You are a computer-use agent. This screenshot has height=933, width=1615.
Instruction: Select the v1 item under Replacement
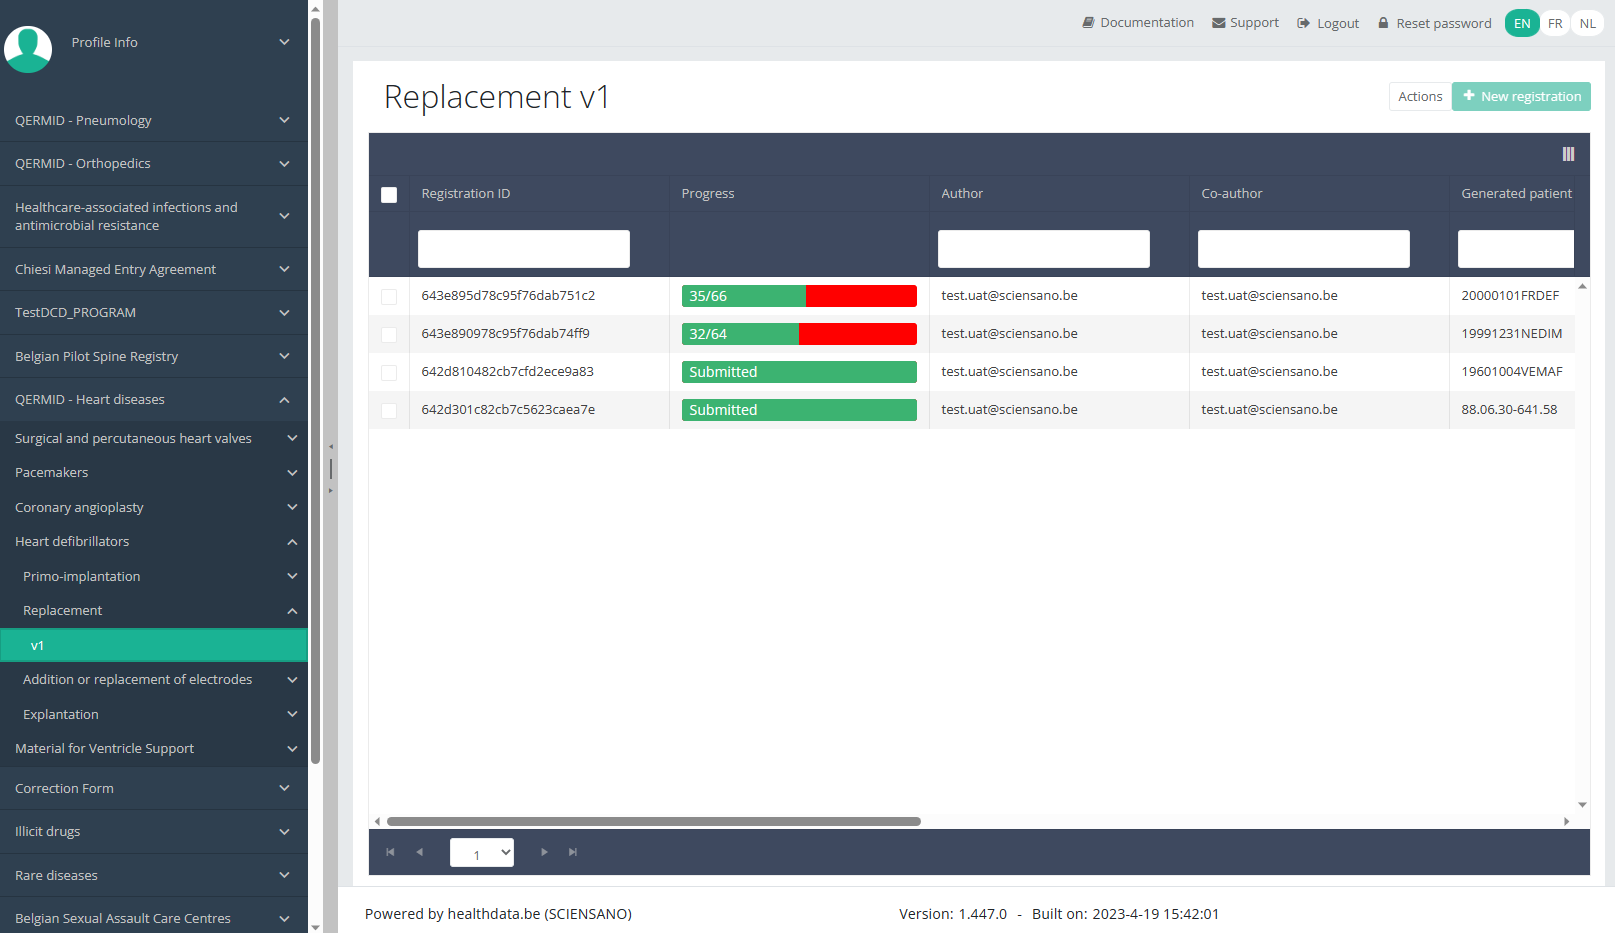pyautogui.click(x=153, y=646)
